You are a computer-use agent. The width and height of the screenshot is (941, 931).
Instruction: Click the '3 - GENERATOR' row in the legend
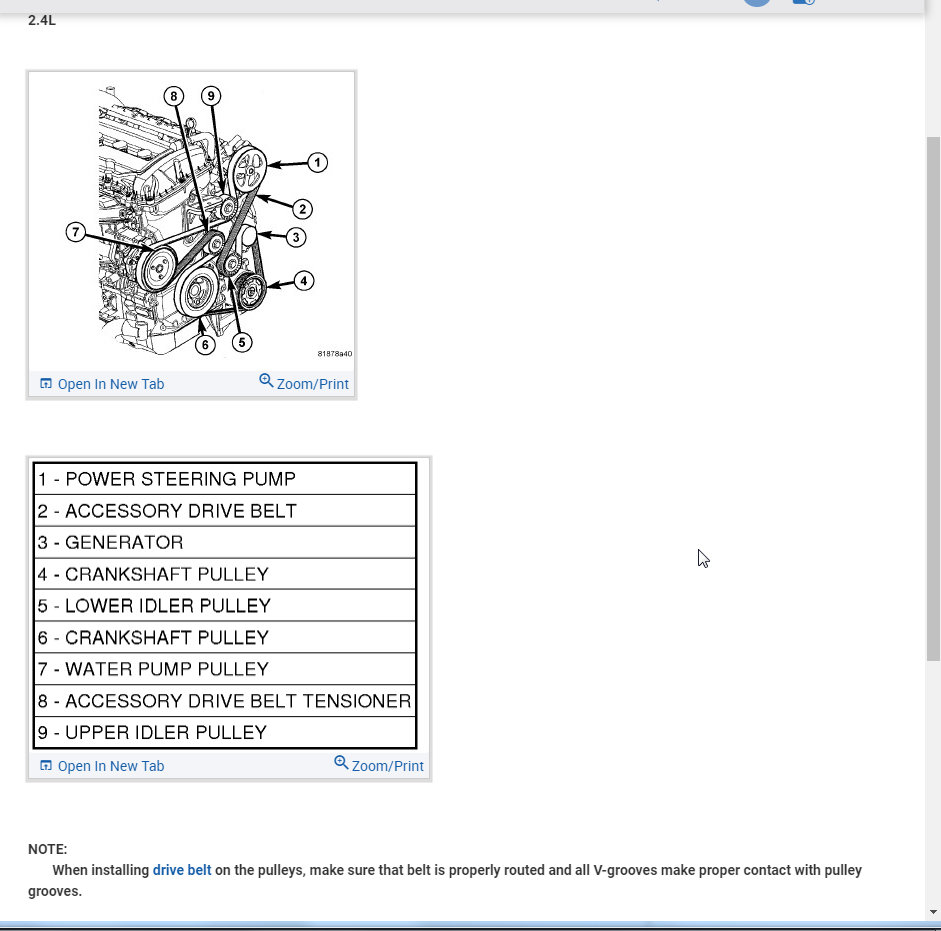click(x=225, y=542)
